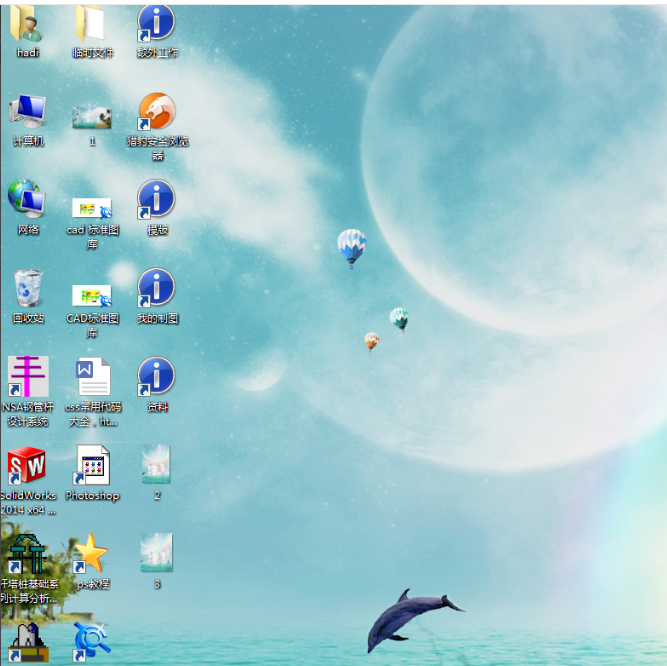The width and height of the screenshot is (667, 666).
Task: Select the image file named 1
Action: click(92, 117)
